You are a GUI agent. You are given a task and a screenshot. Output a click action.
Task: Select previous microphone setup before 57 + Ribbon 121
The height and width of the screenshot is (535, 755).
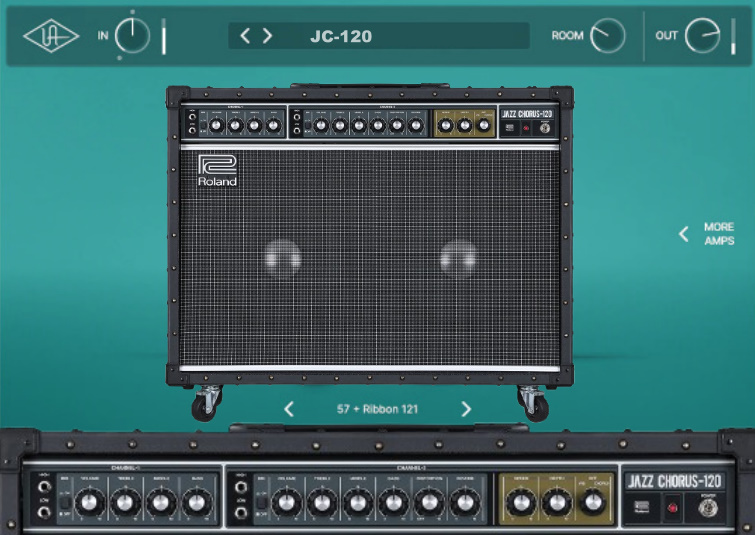(x=289, y=409)
